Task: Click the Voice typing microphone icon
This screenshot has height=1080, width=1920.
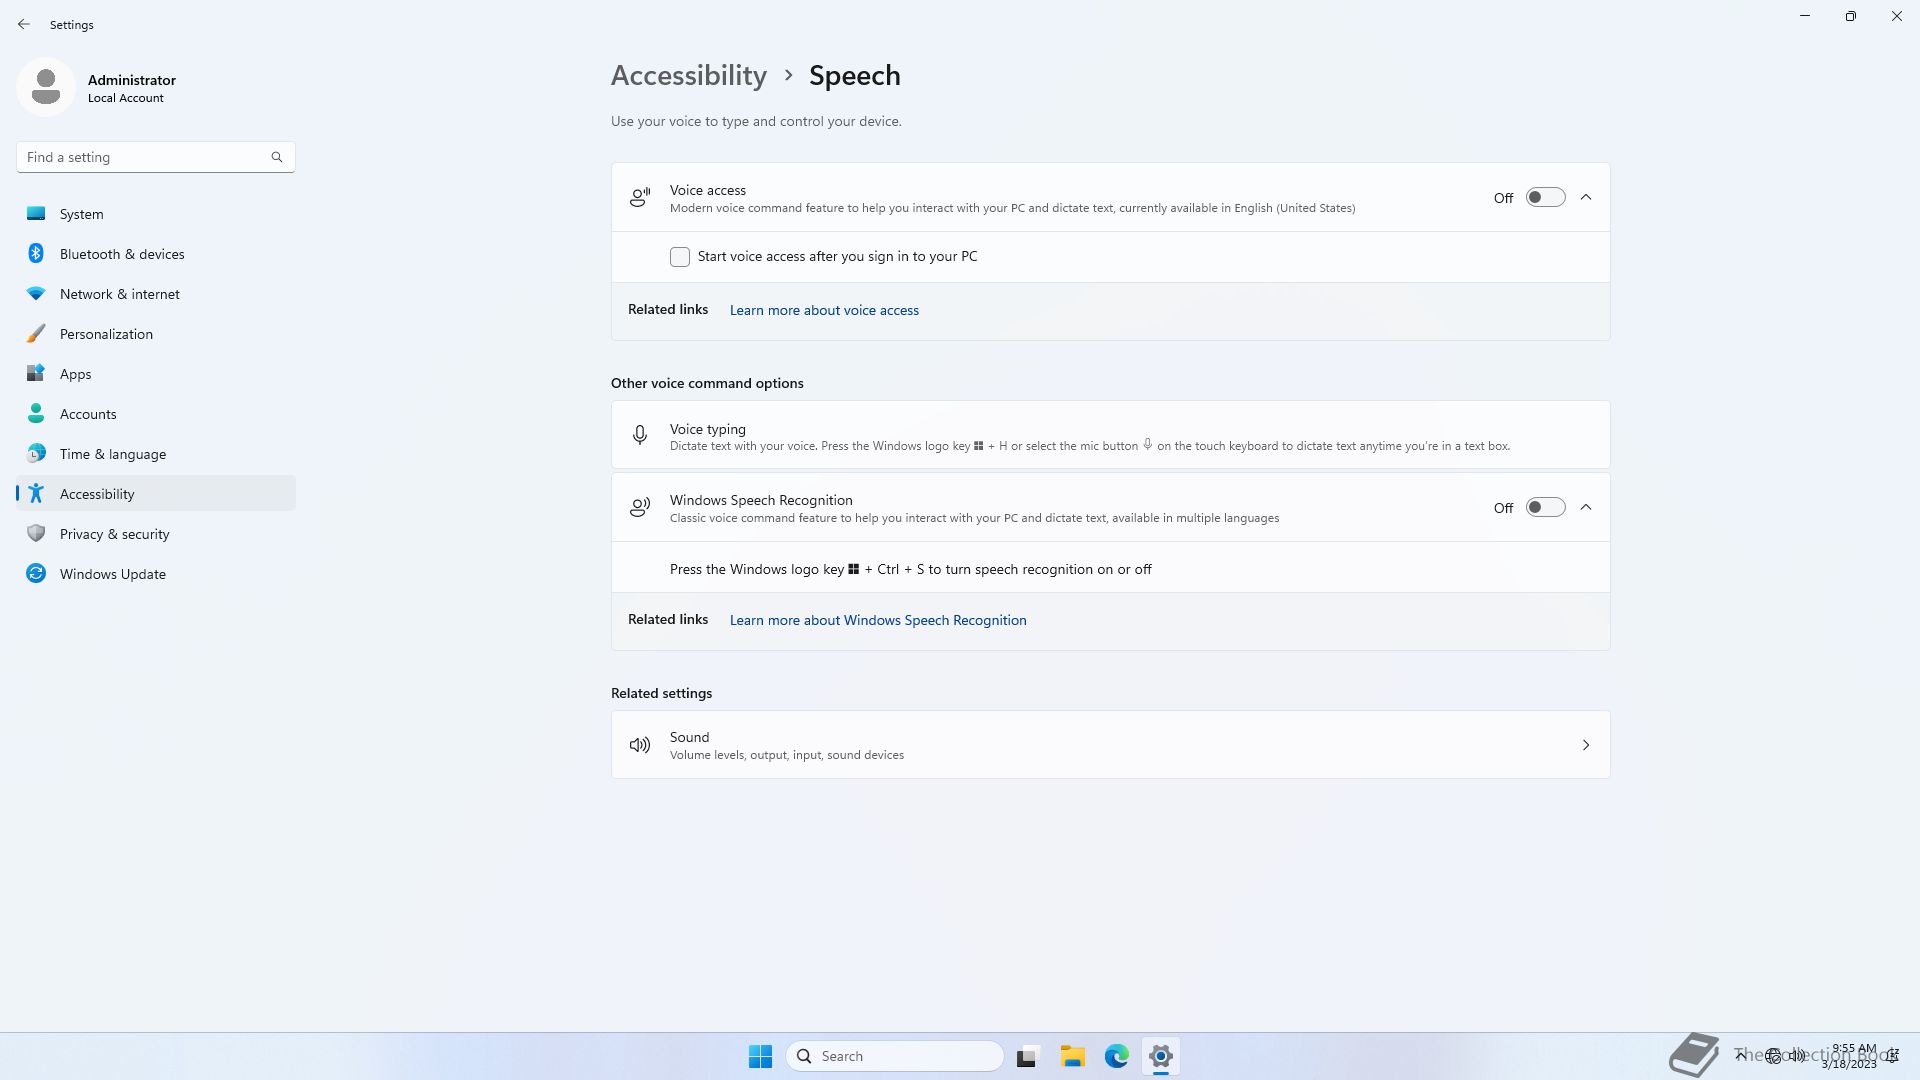Action: [640, 435]
